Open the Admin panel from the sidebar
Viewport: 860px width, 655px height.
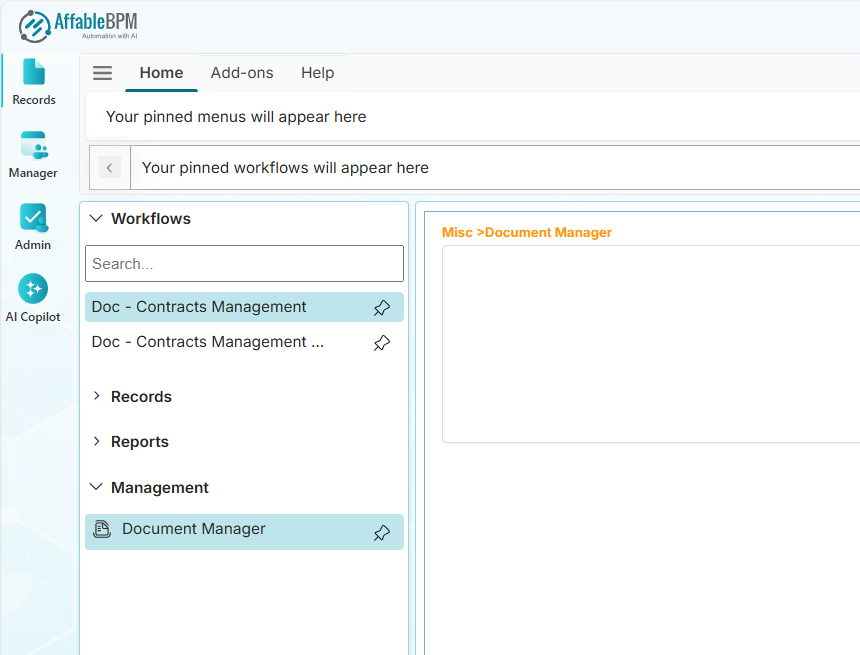point(34,226)
